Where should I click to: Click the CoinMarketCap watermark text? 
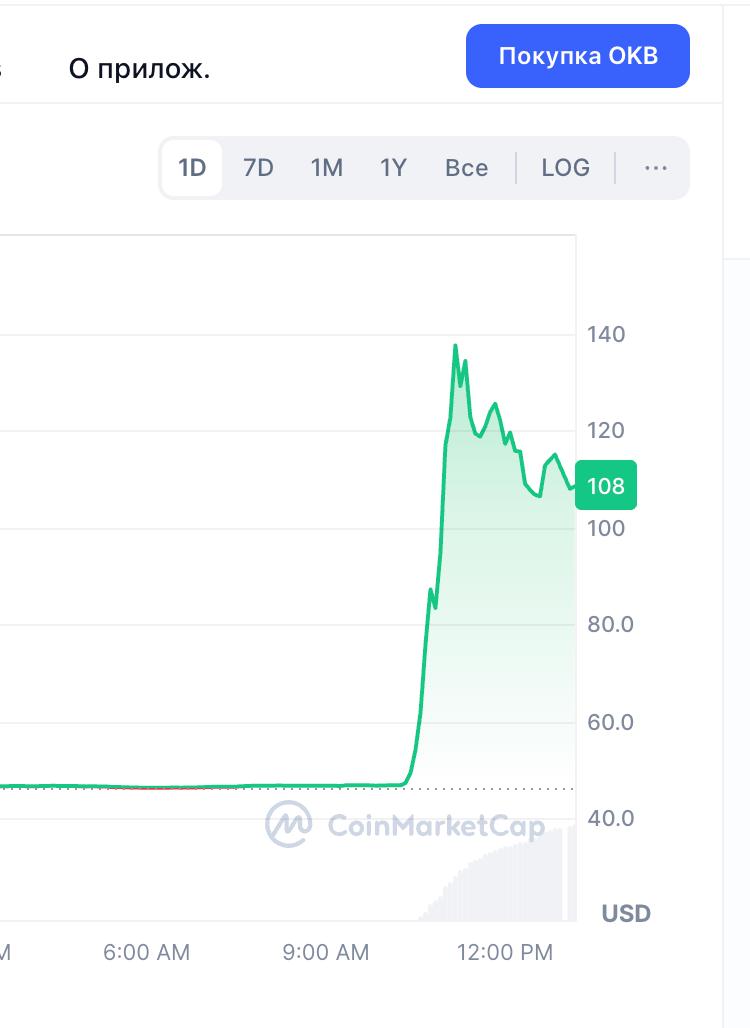436,826
